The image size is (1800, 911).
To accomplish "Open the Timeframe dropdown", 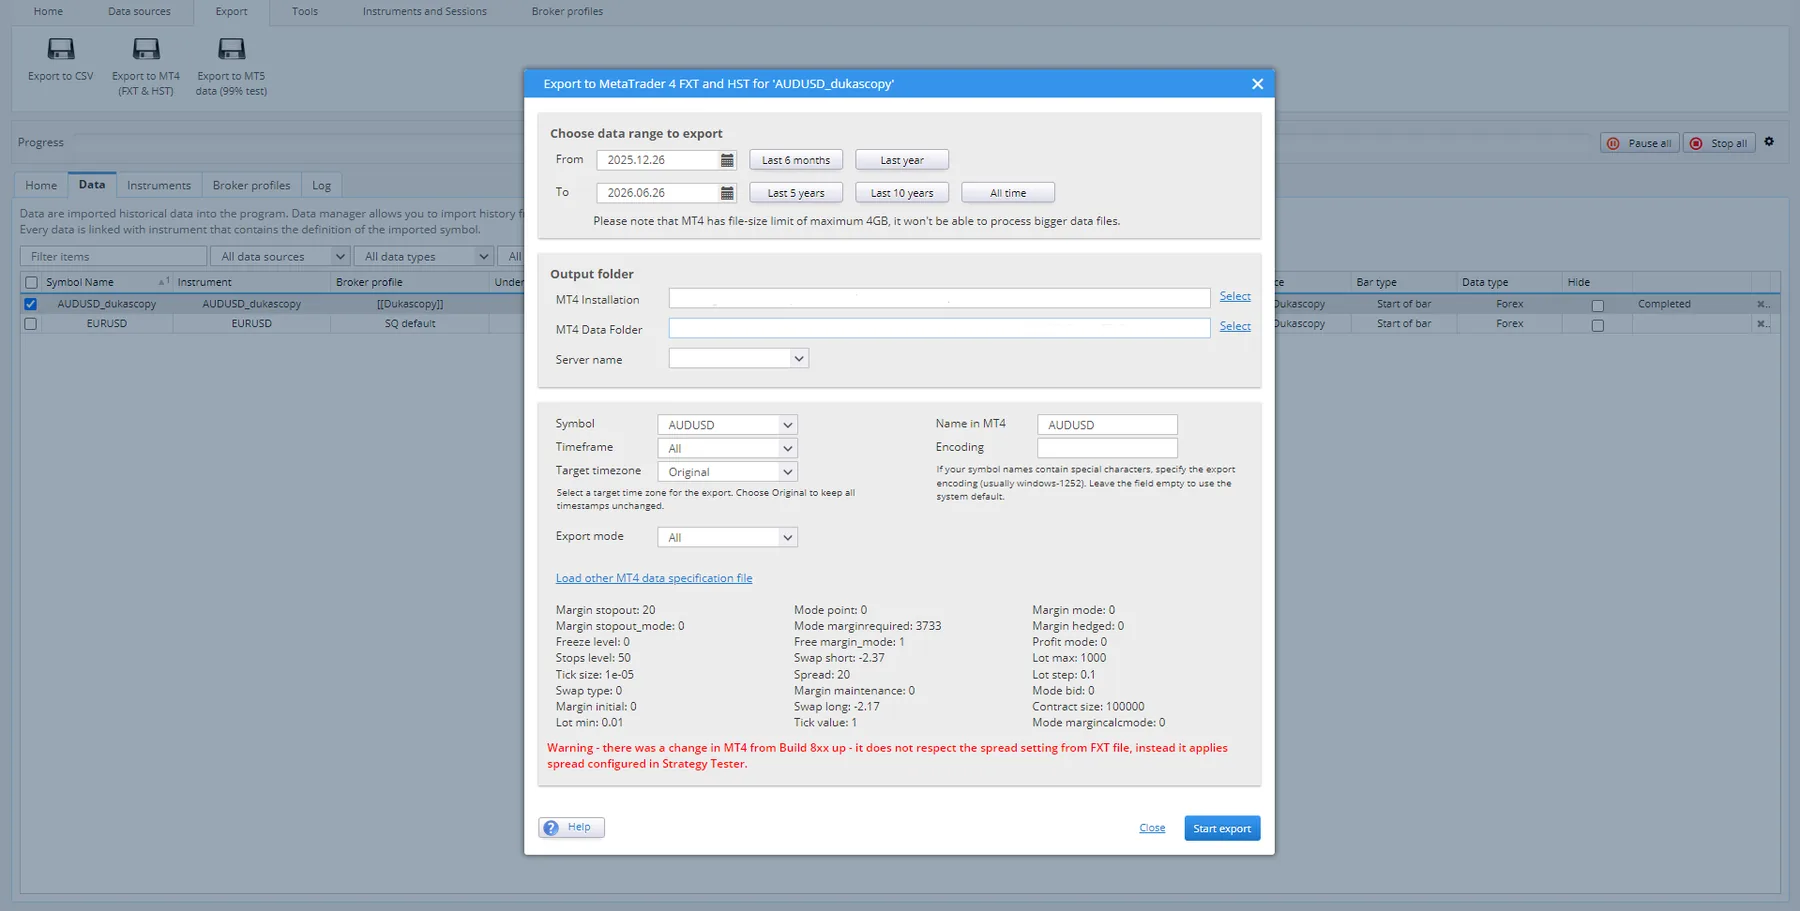I will coord(727,449).
